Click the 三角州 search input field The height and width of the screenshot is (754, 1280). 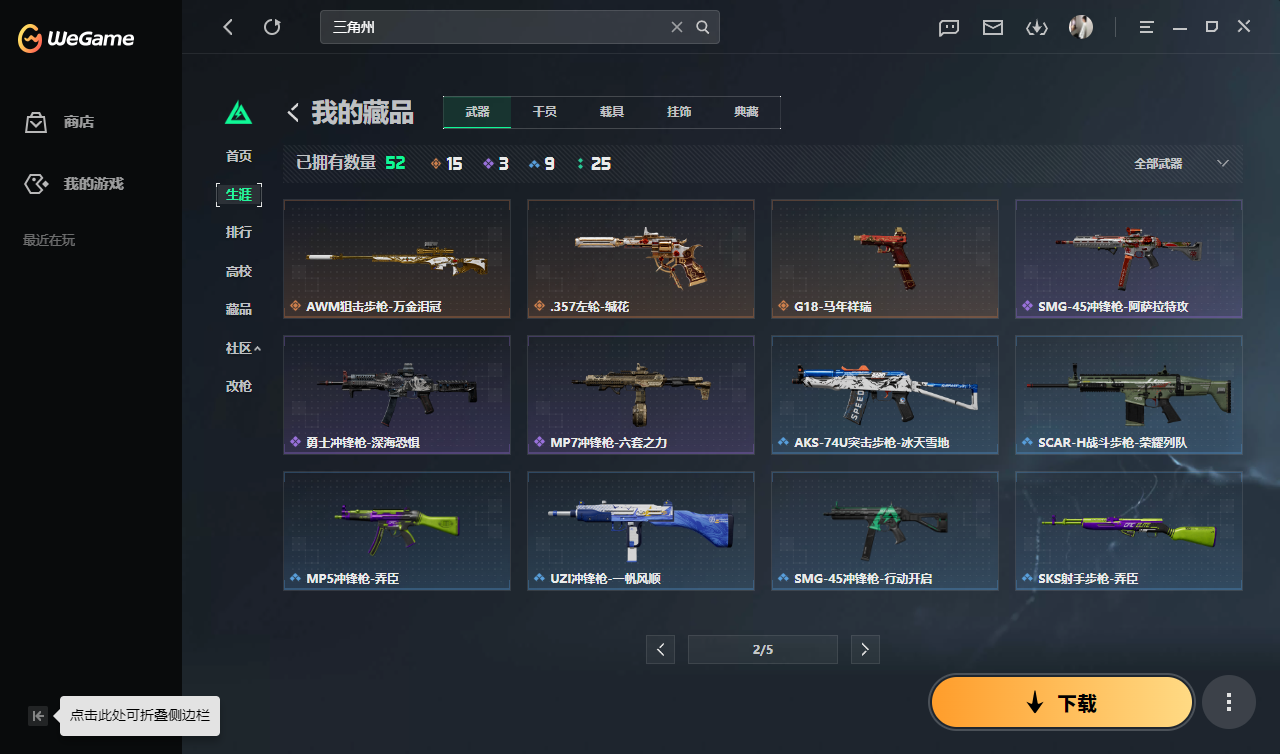pyautogui.click(x=495, y=27)
